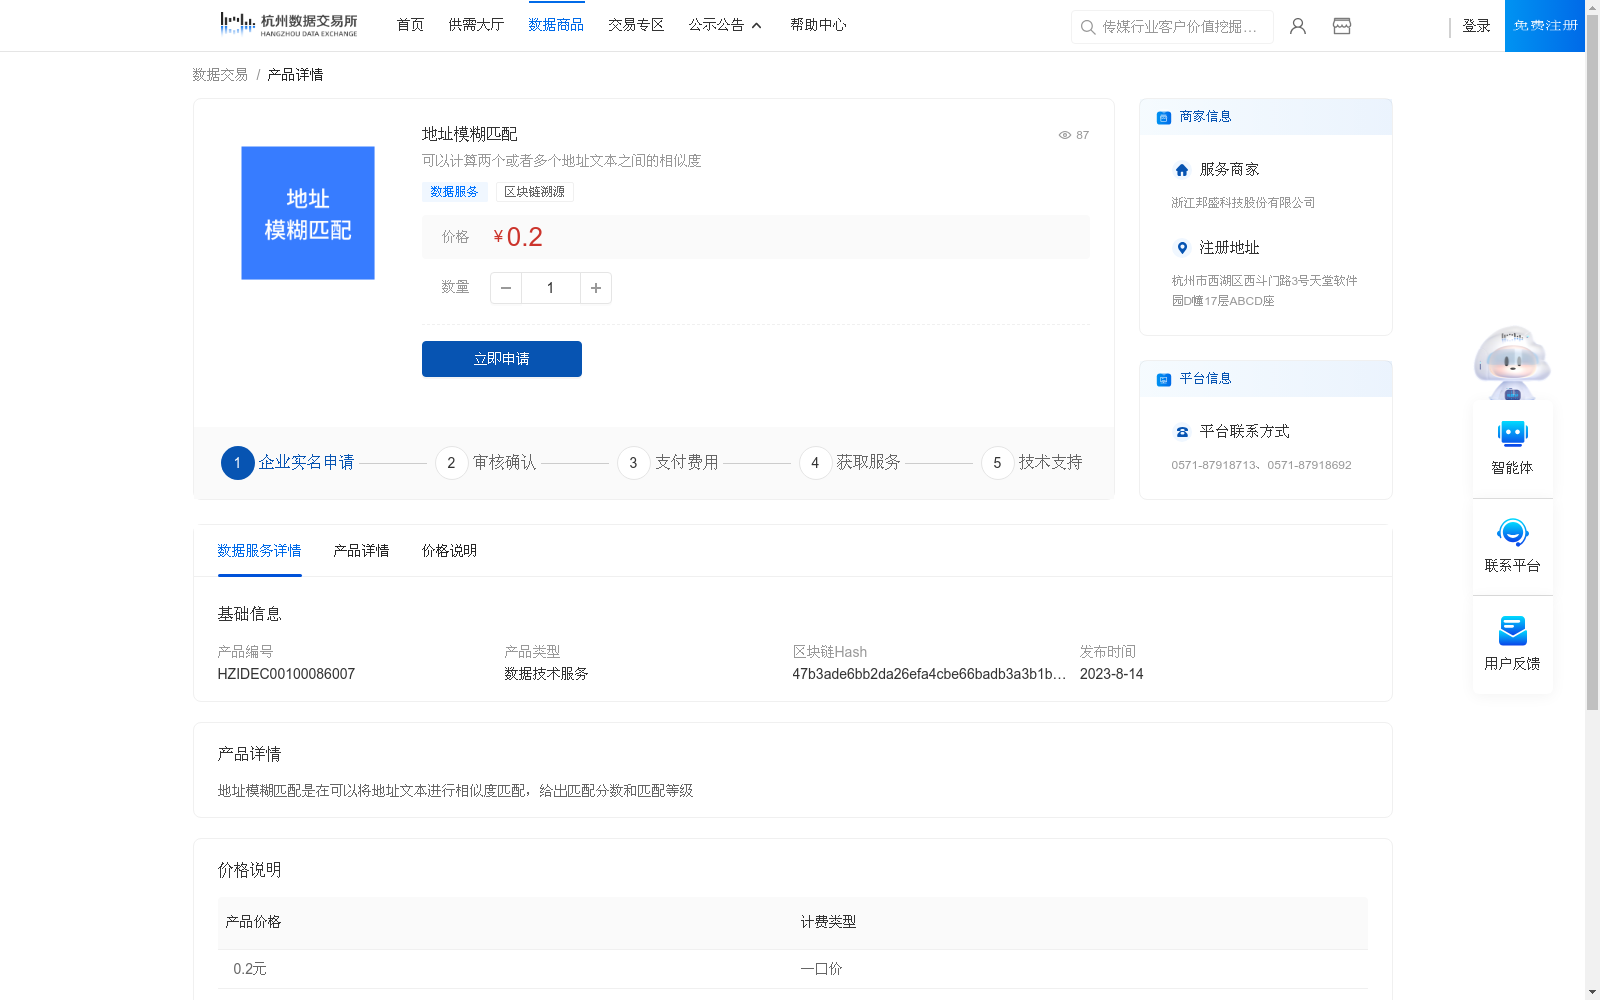This screenshot has height=1000, width=1600.
Task: Click the publish date 2023-8-14
Action: [x=1111, y=674]
